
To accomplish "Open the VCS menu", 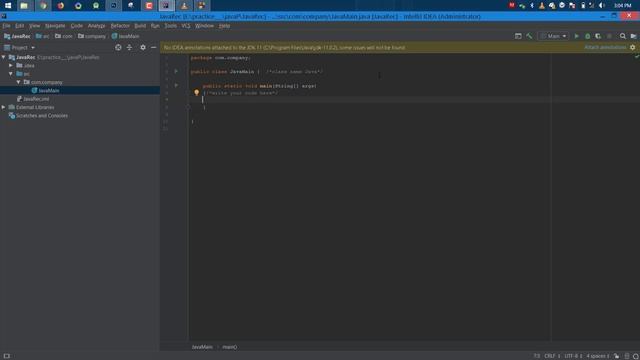I will tap(186, 26).
